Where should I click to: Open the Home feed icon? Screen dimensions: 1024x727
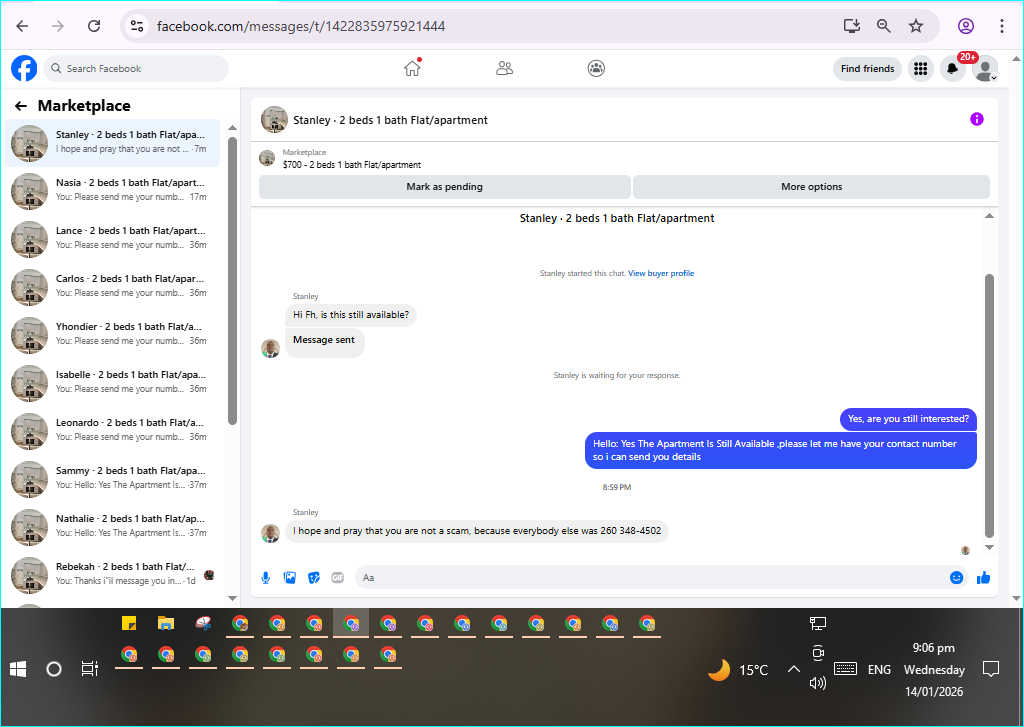pos(412,68)
